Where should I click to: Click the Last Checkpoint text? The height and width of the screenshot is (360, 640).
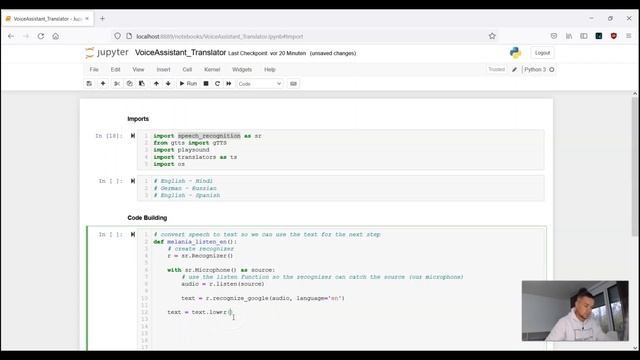pyautogui.click(x=267, y=53)
